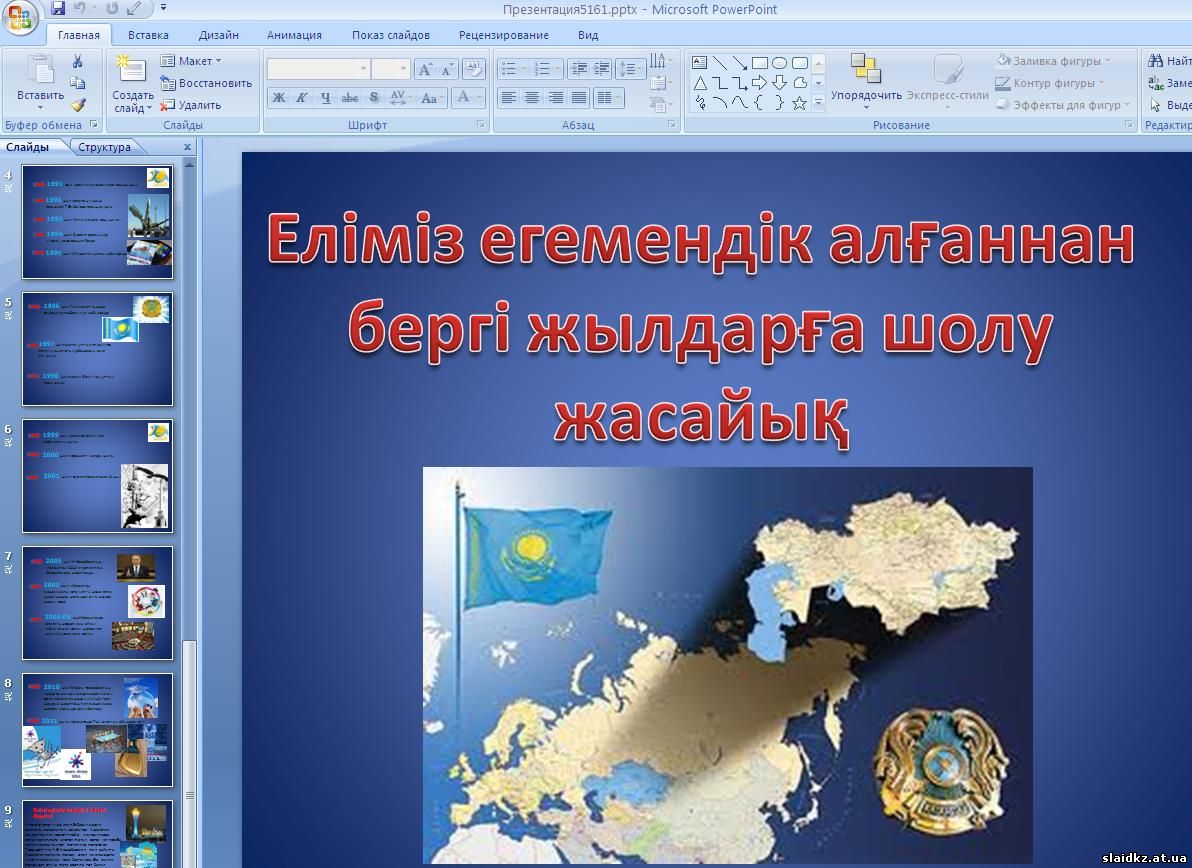
Task: Open line spacing dropdown
Action: pos(629,69)
